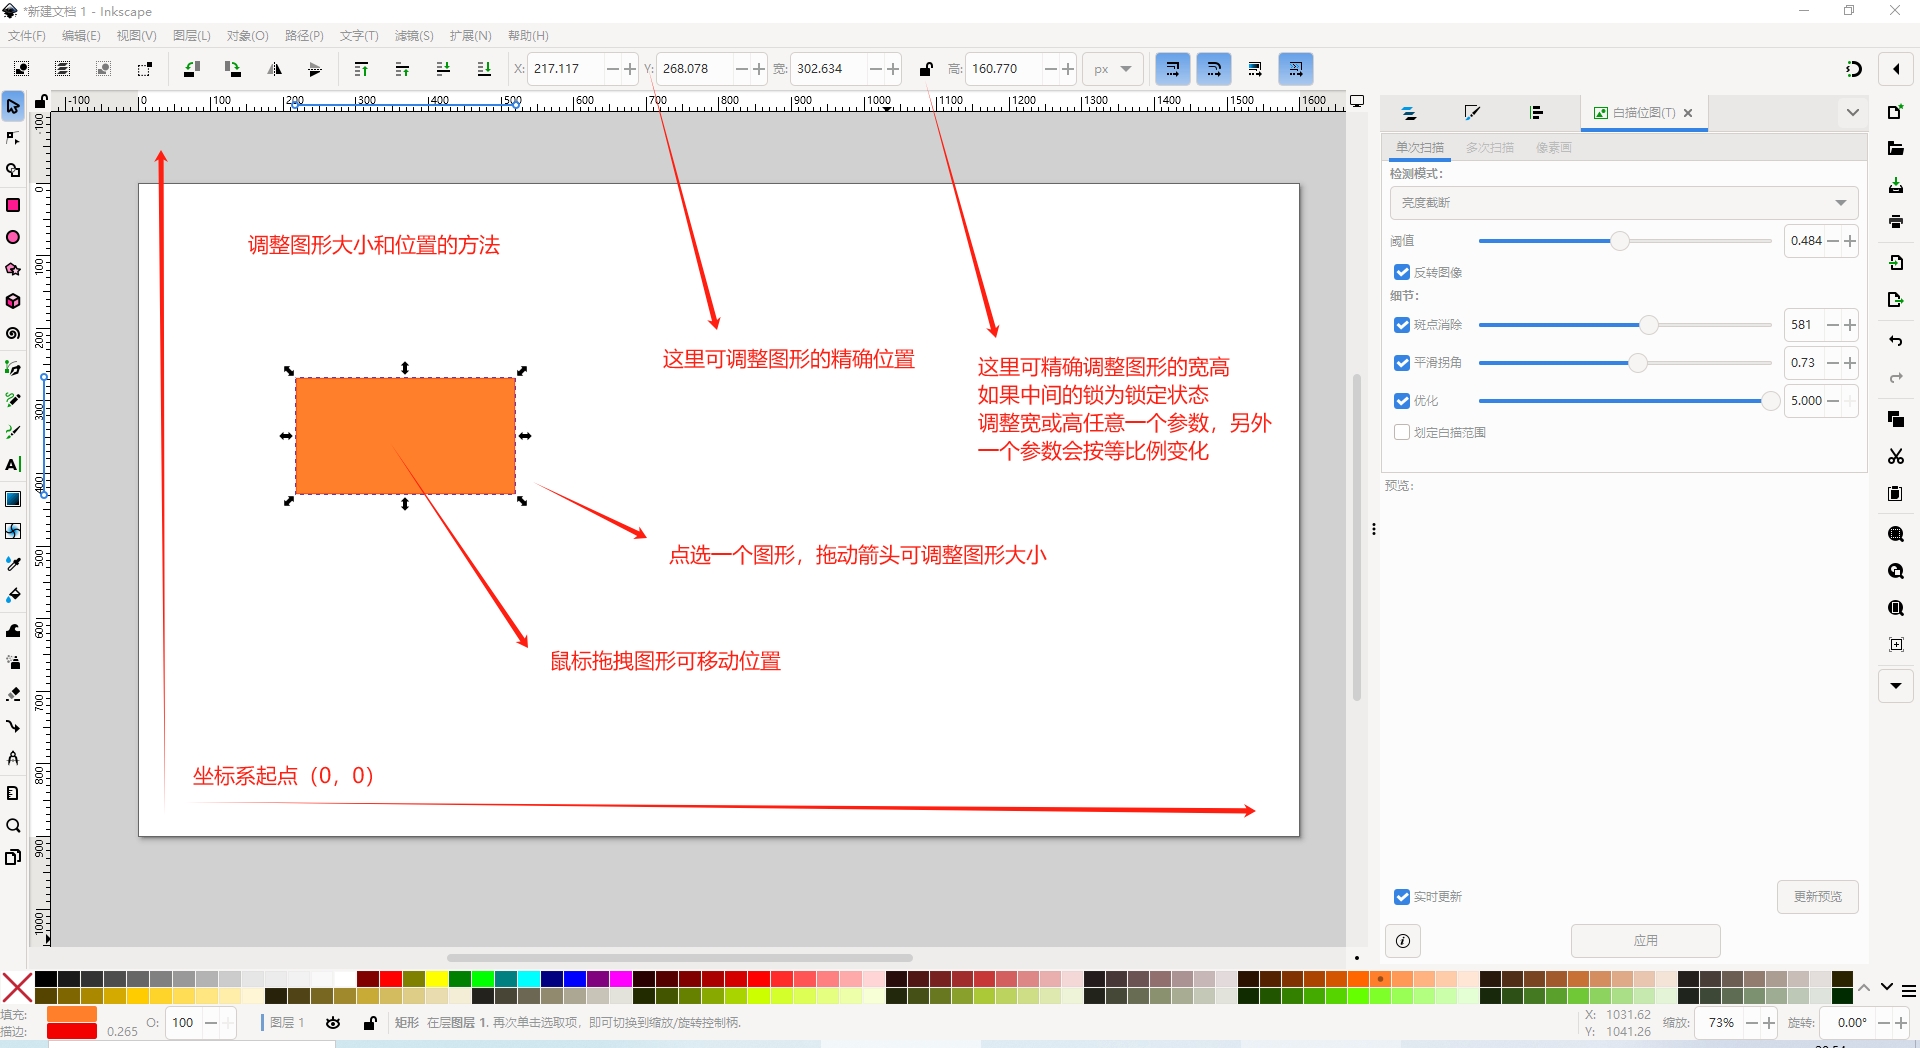The height and width of the screenshot is (1048, 1920).
Task: Enable the 划定白描范围 checkbox
Action: 1402,432
